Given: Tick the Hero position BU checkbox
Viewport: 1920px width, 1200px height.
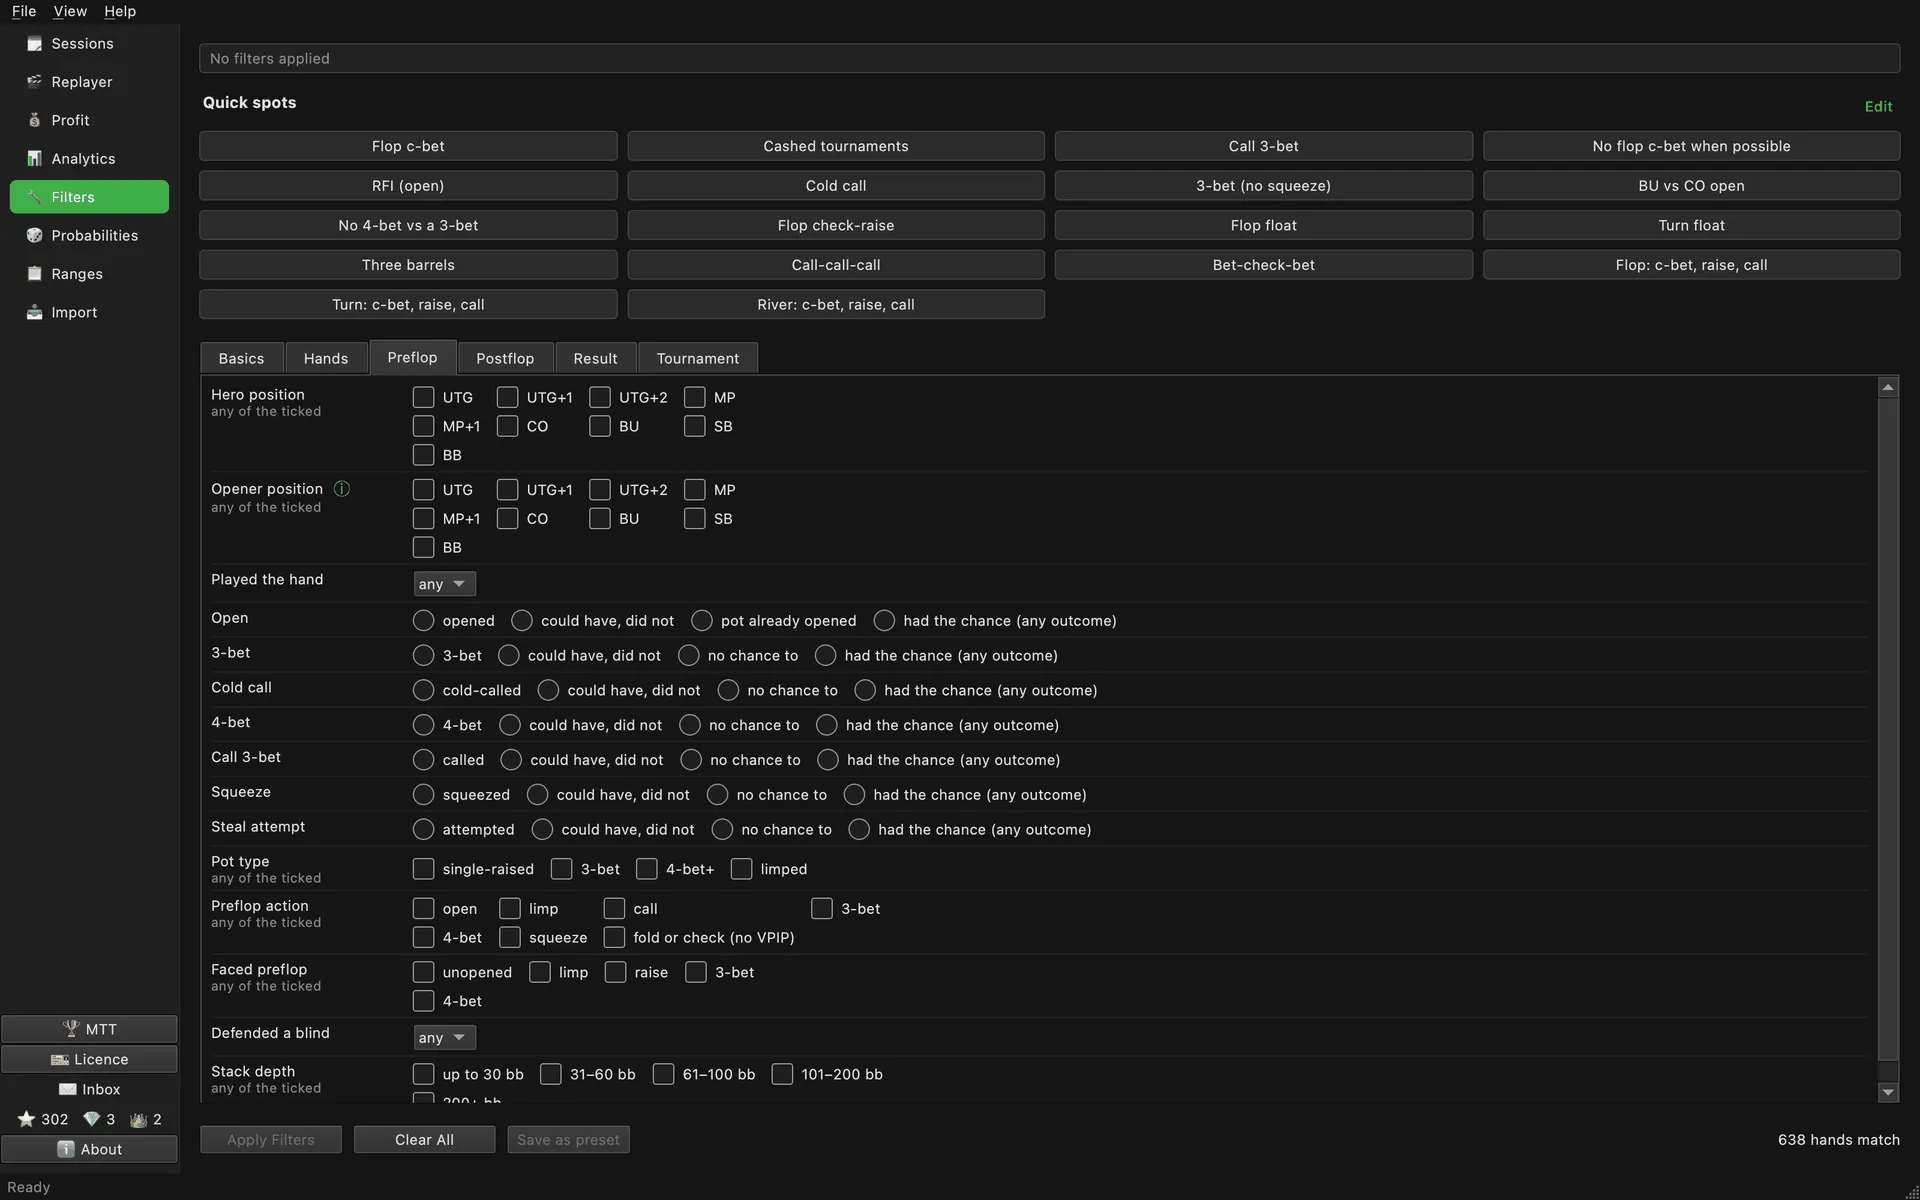Looking at the screenshot, I should point(600,426).
